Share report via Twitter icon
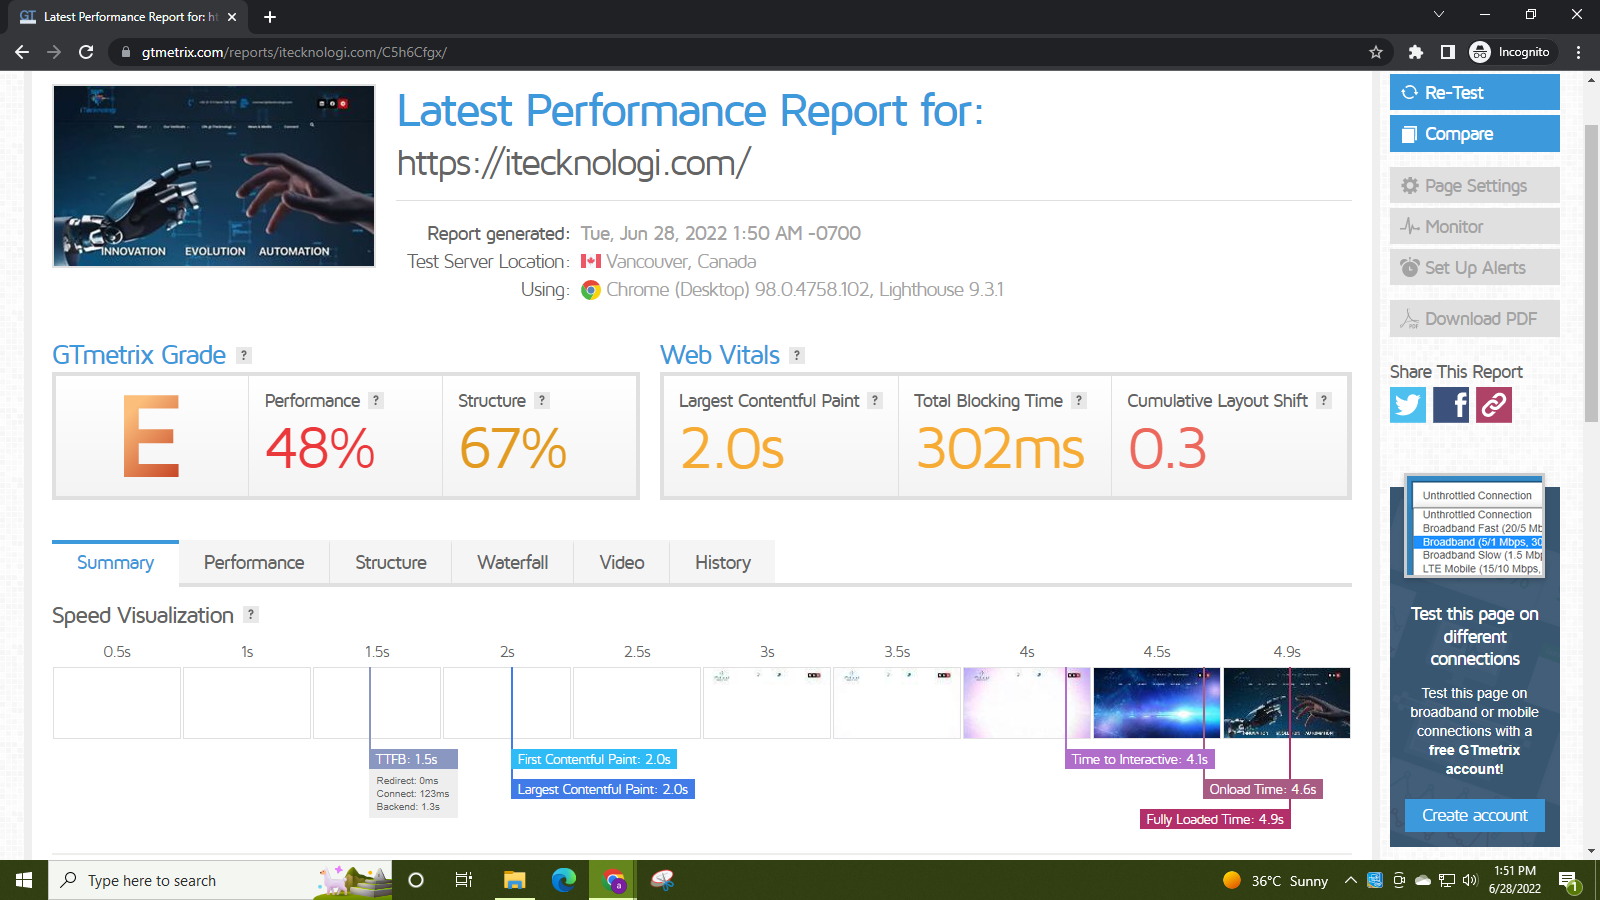 click(1408, 405)
